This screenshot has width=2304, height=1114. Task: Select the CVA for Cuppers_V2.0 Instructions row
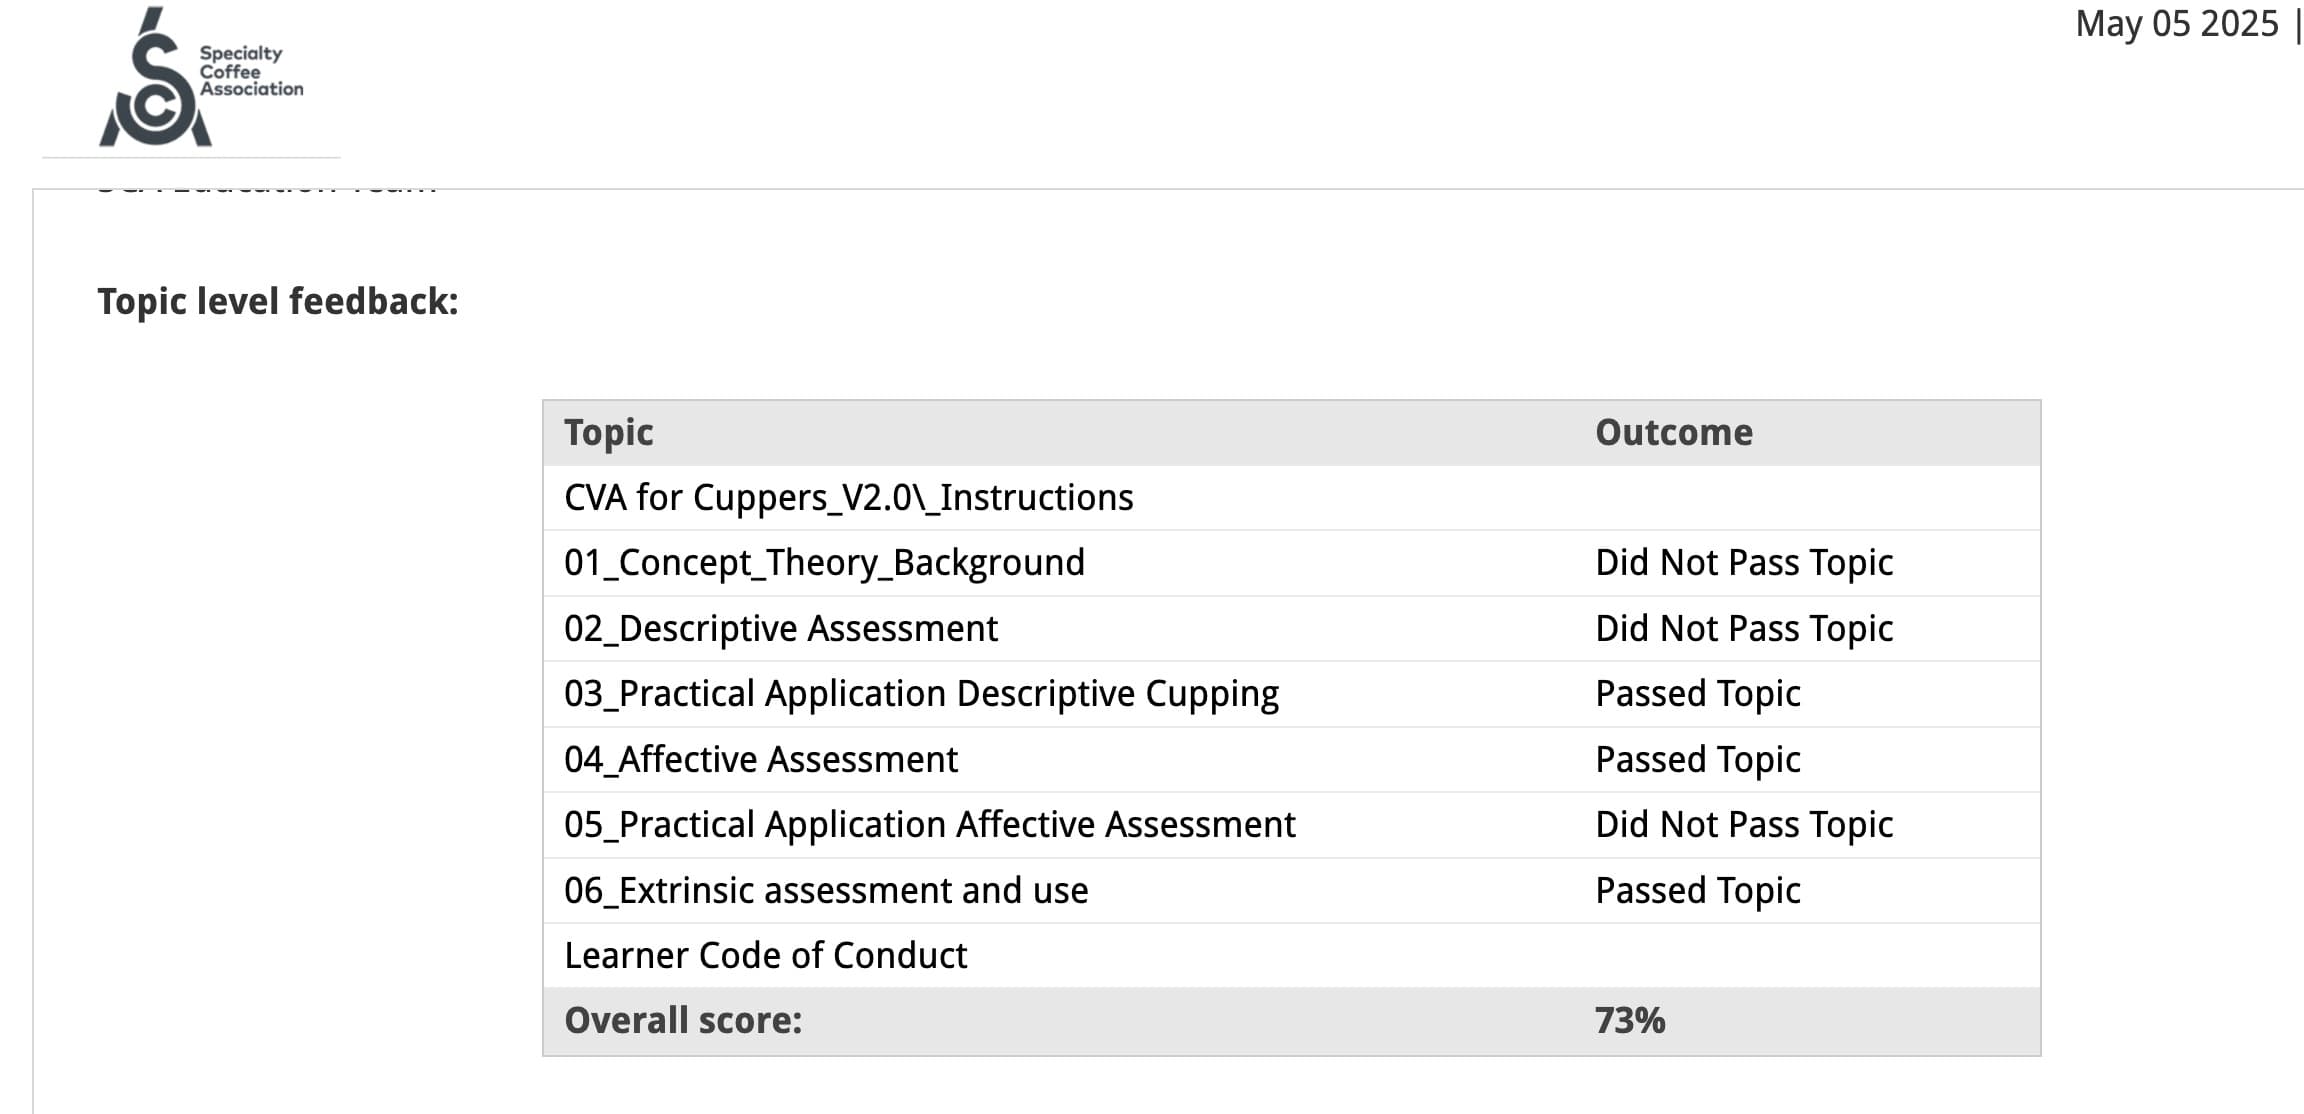click(1291, 497)
